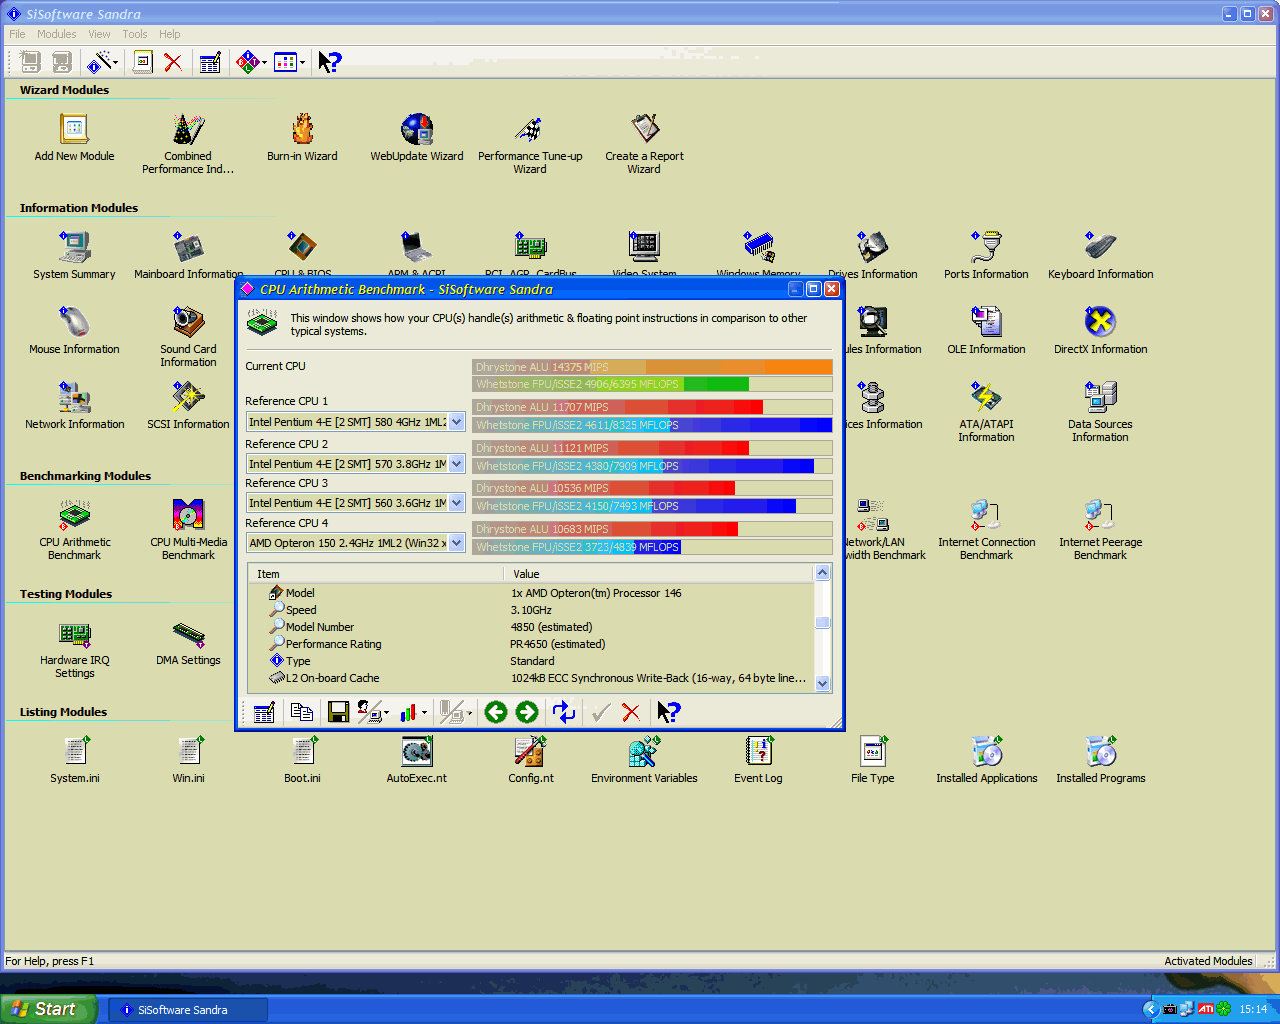Open the Help menu
The width and height of the screenshot is (1280, 1024).
tap(170, 34)
